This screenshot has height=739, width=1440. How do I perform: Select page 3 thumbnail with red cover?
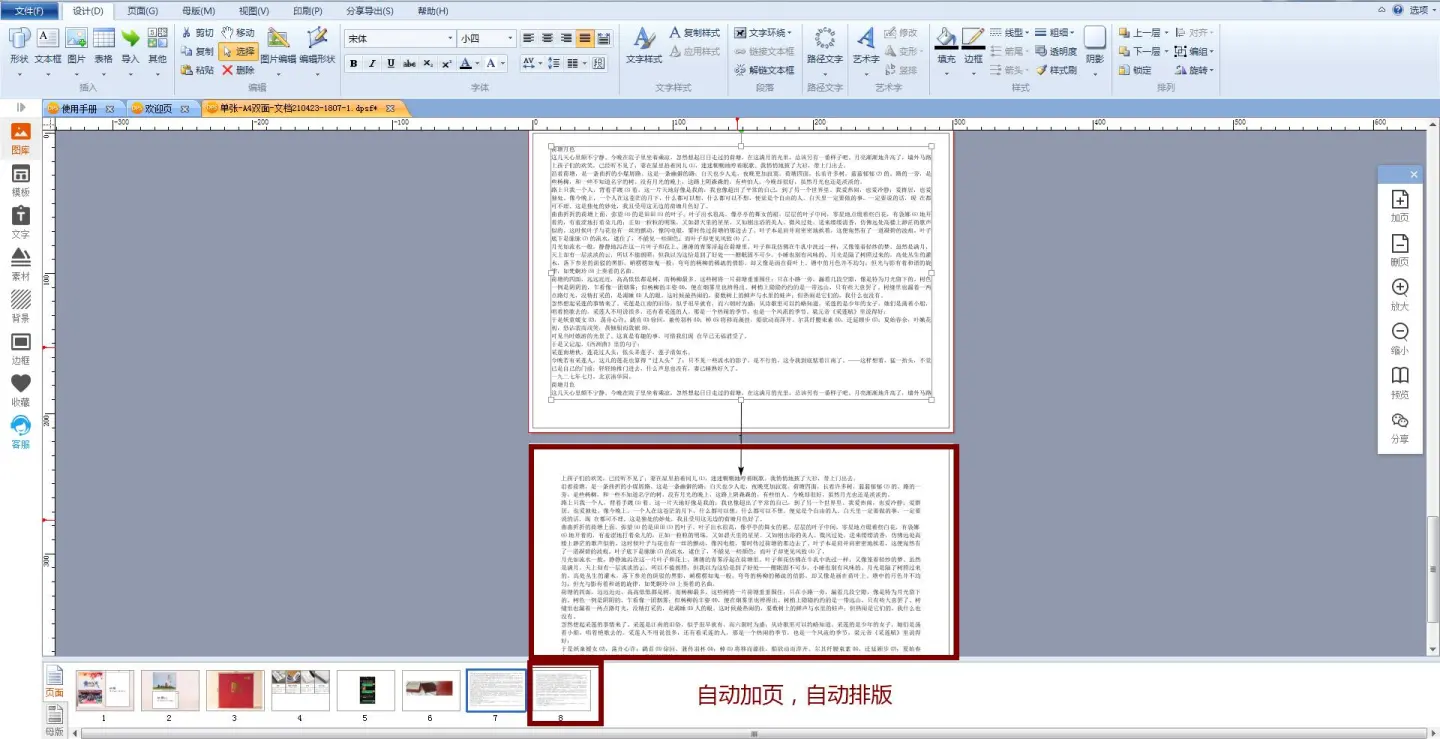(x=234, y=691)
